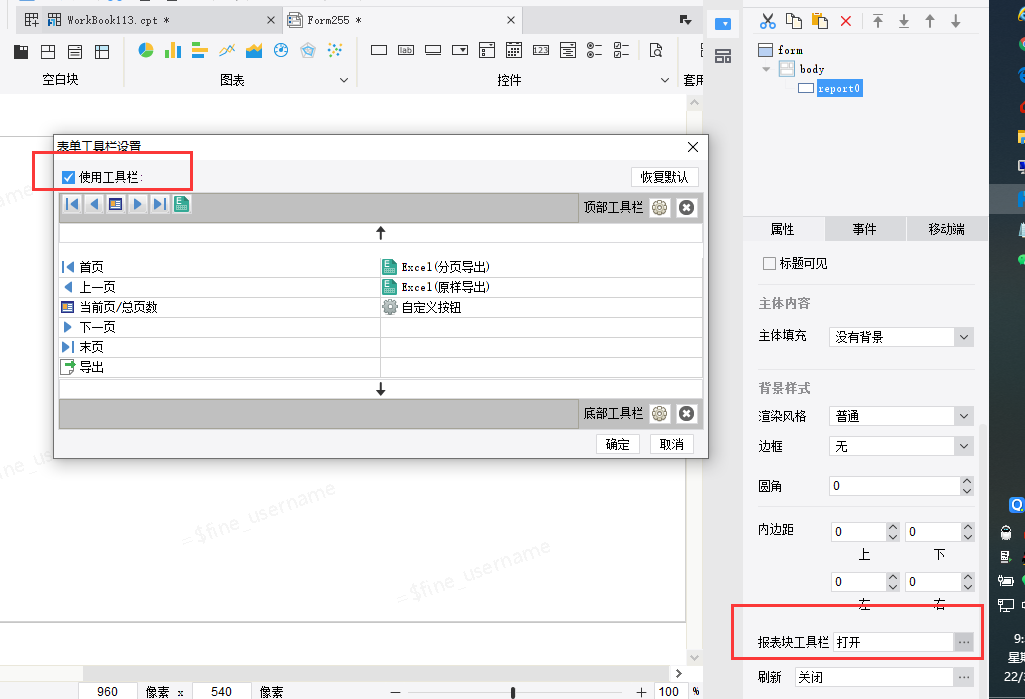Open bottom toolbar gear settings

pos(660,413)
